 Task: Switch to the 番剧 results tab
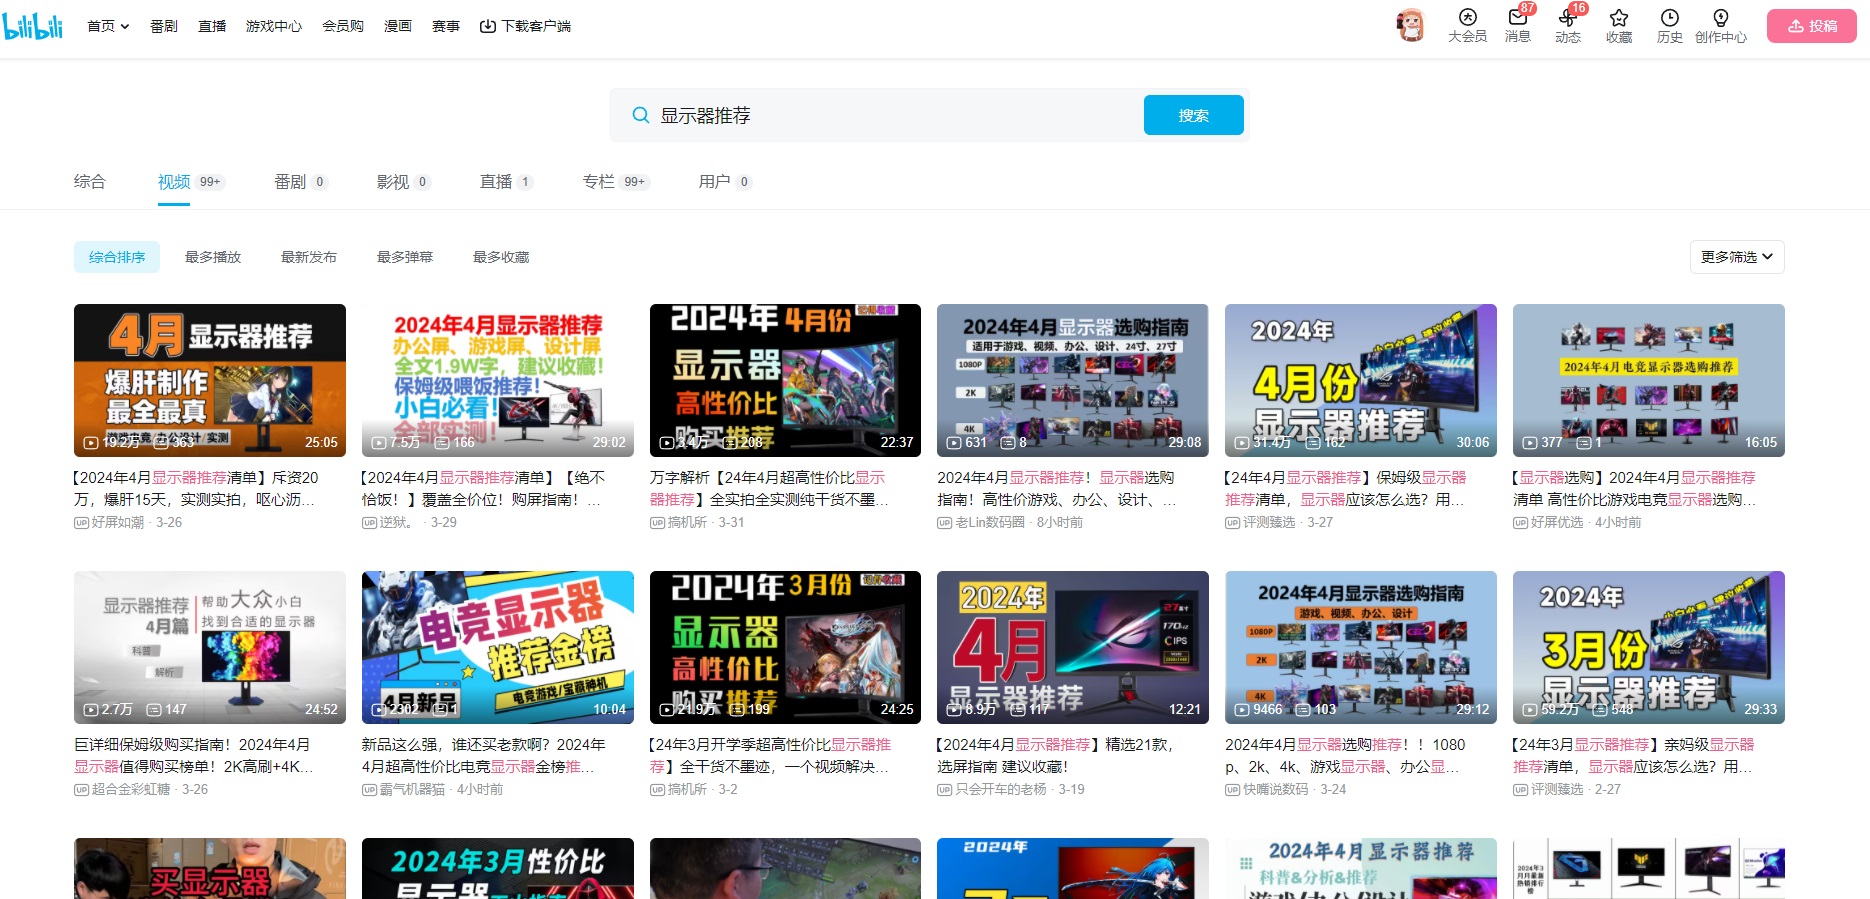(x=301, y=182)
